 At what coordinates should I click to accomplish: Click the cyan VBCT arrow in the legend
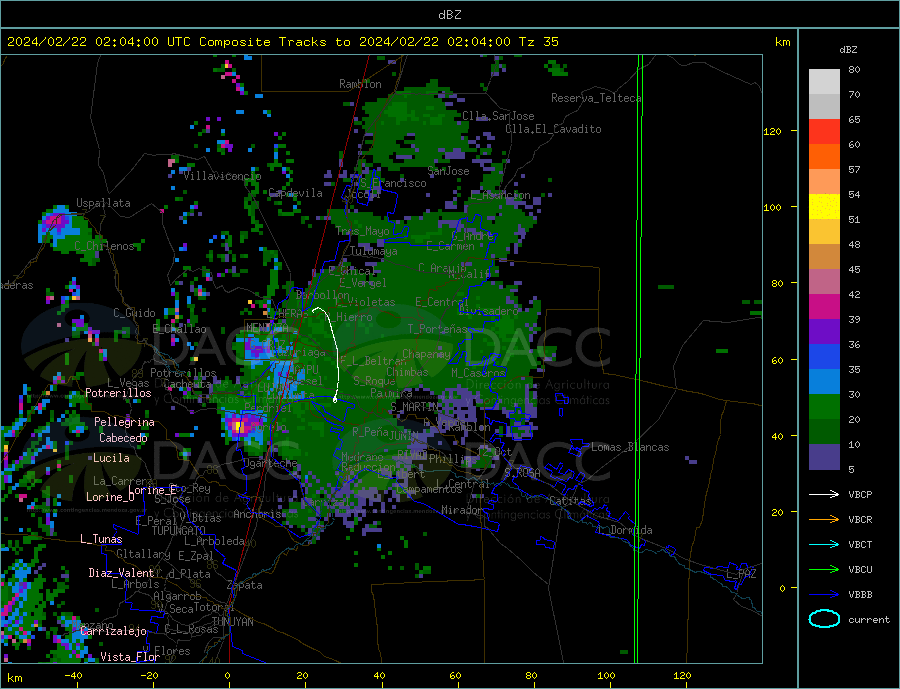coord(824,544)
